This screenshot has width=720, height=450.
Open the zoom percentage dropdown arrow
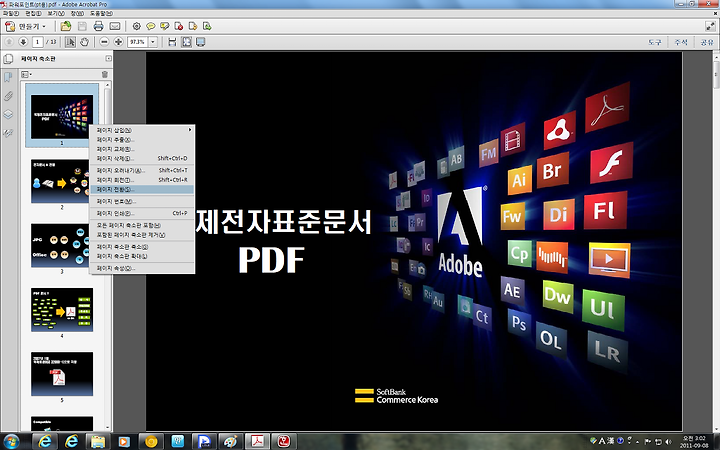pos(153,42)
